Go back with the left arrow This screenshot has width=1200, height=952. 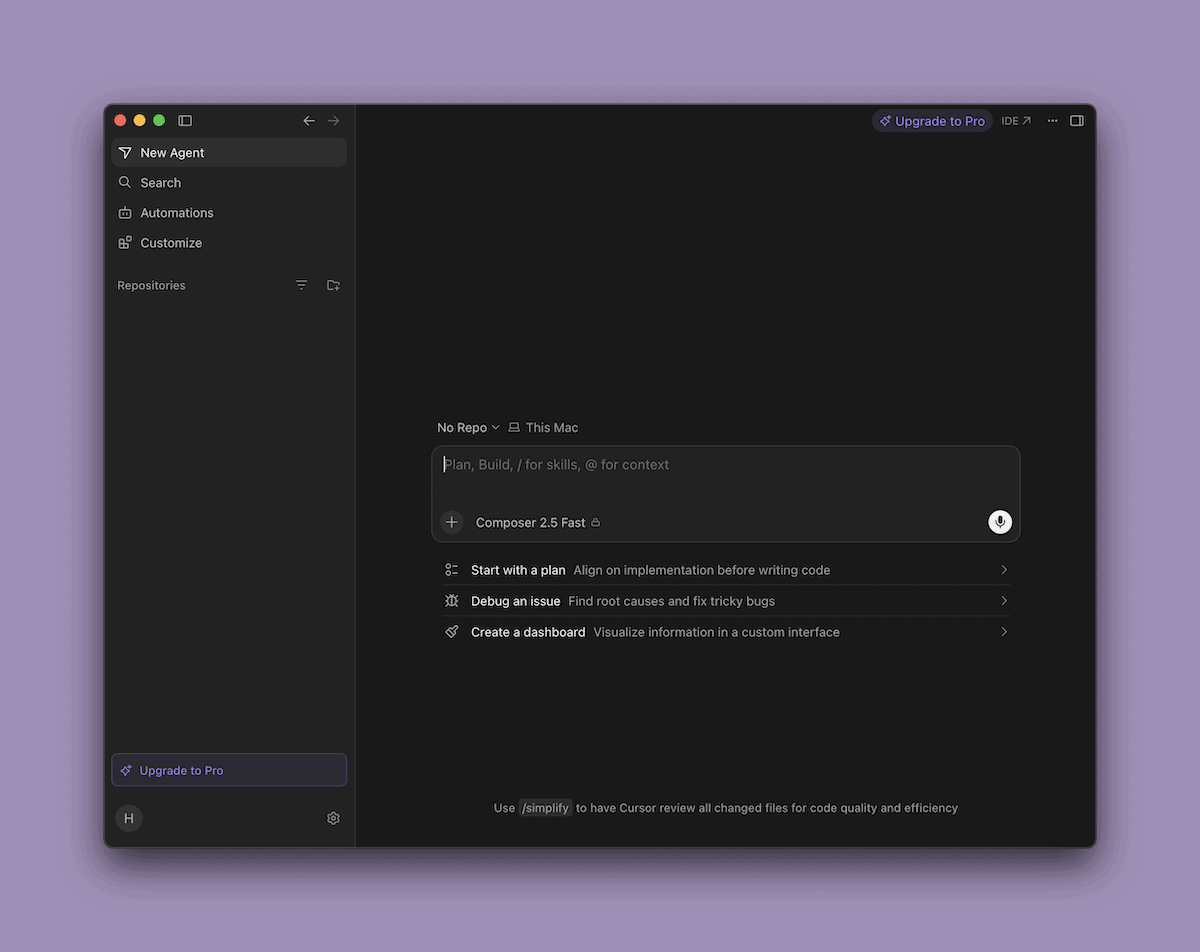[309, 121]
